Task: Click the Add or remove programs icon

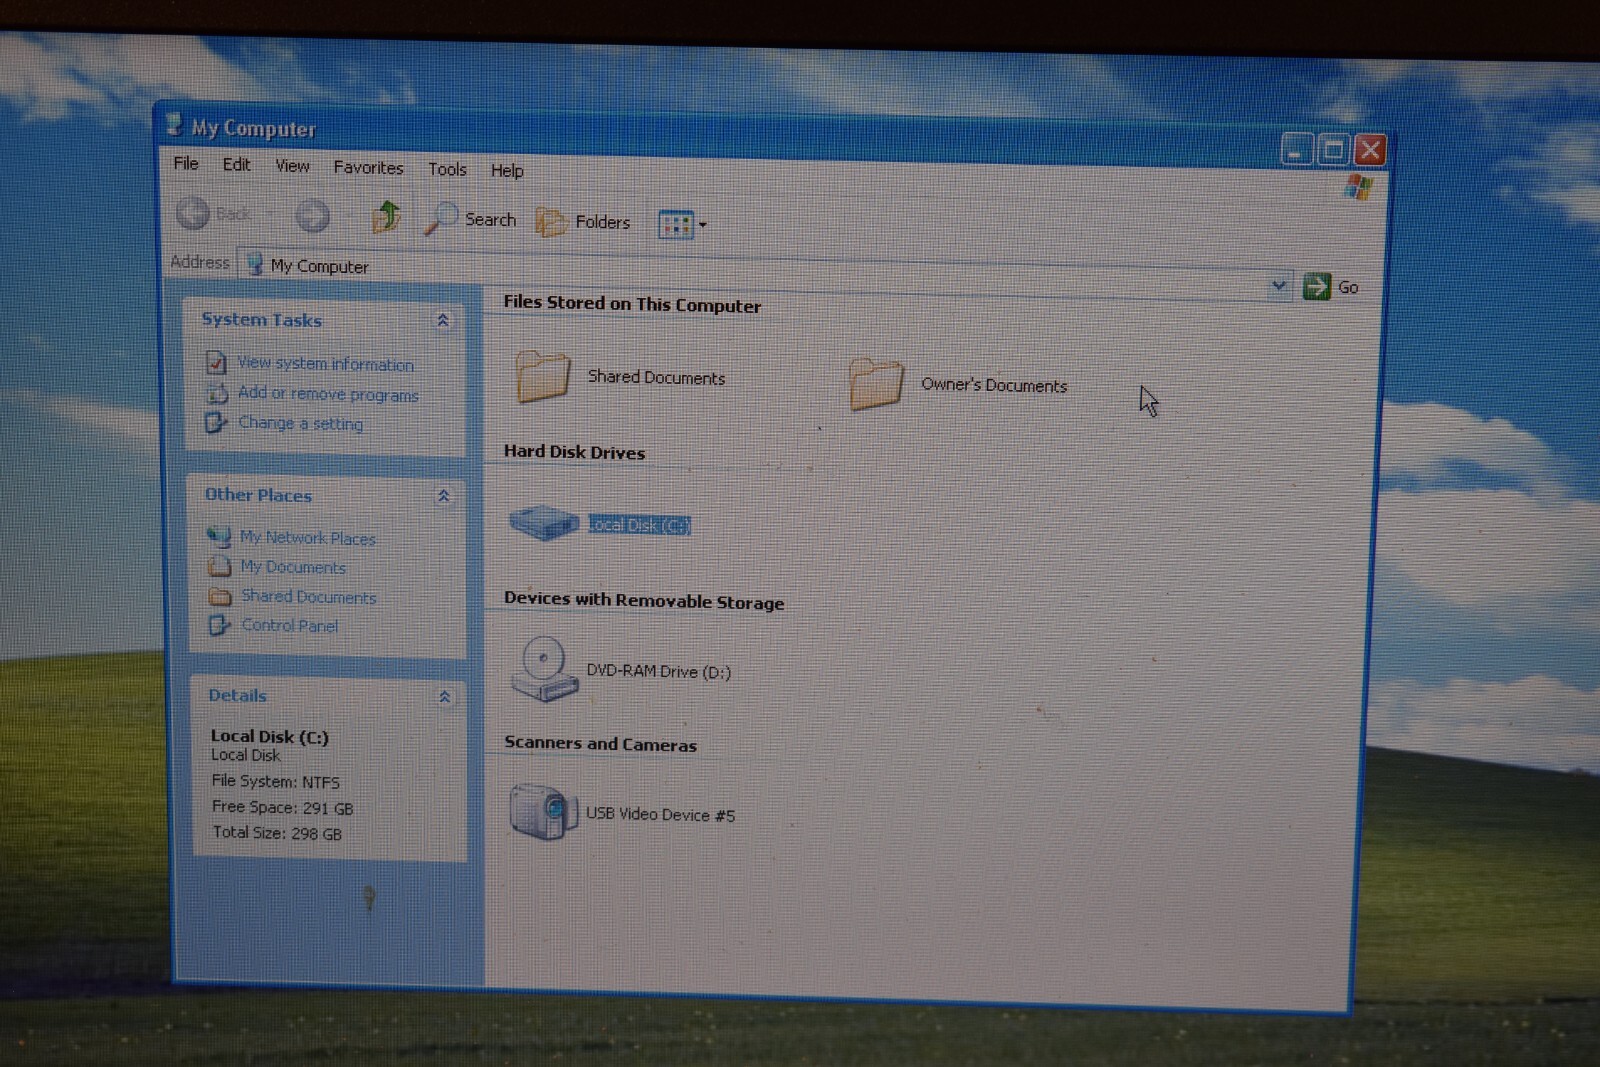Action: pos(217,393)
